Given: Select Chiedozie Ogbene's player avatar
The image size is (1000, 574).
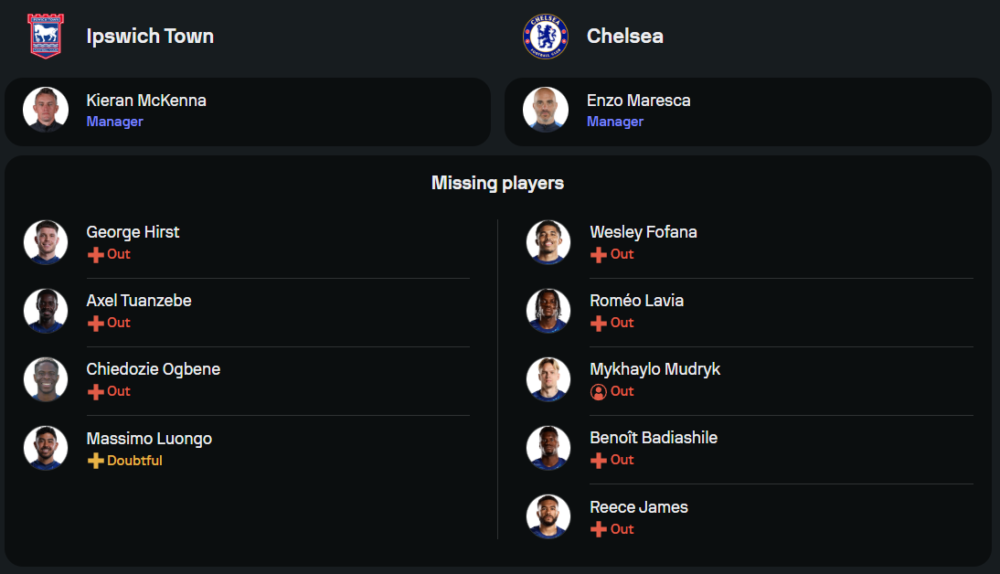Looking at the screenshot, I should (46, 379).
